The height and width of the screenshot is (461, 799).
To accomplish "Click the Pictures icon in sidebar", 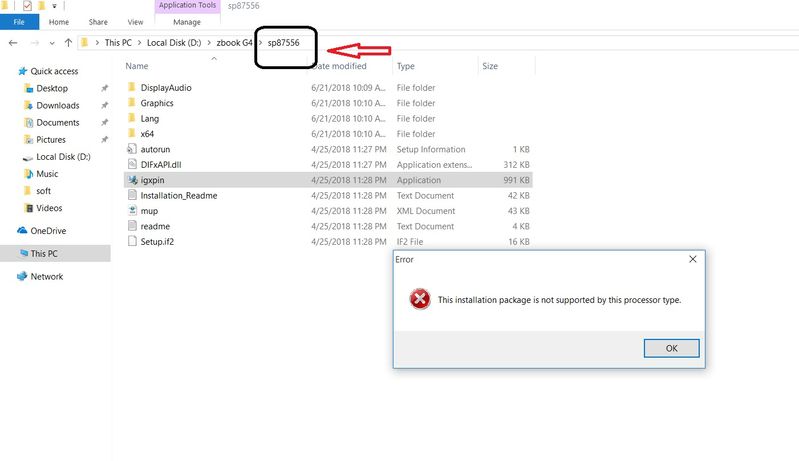I will click(x=29, y=140).
